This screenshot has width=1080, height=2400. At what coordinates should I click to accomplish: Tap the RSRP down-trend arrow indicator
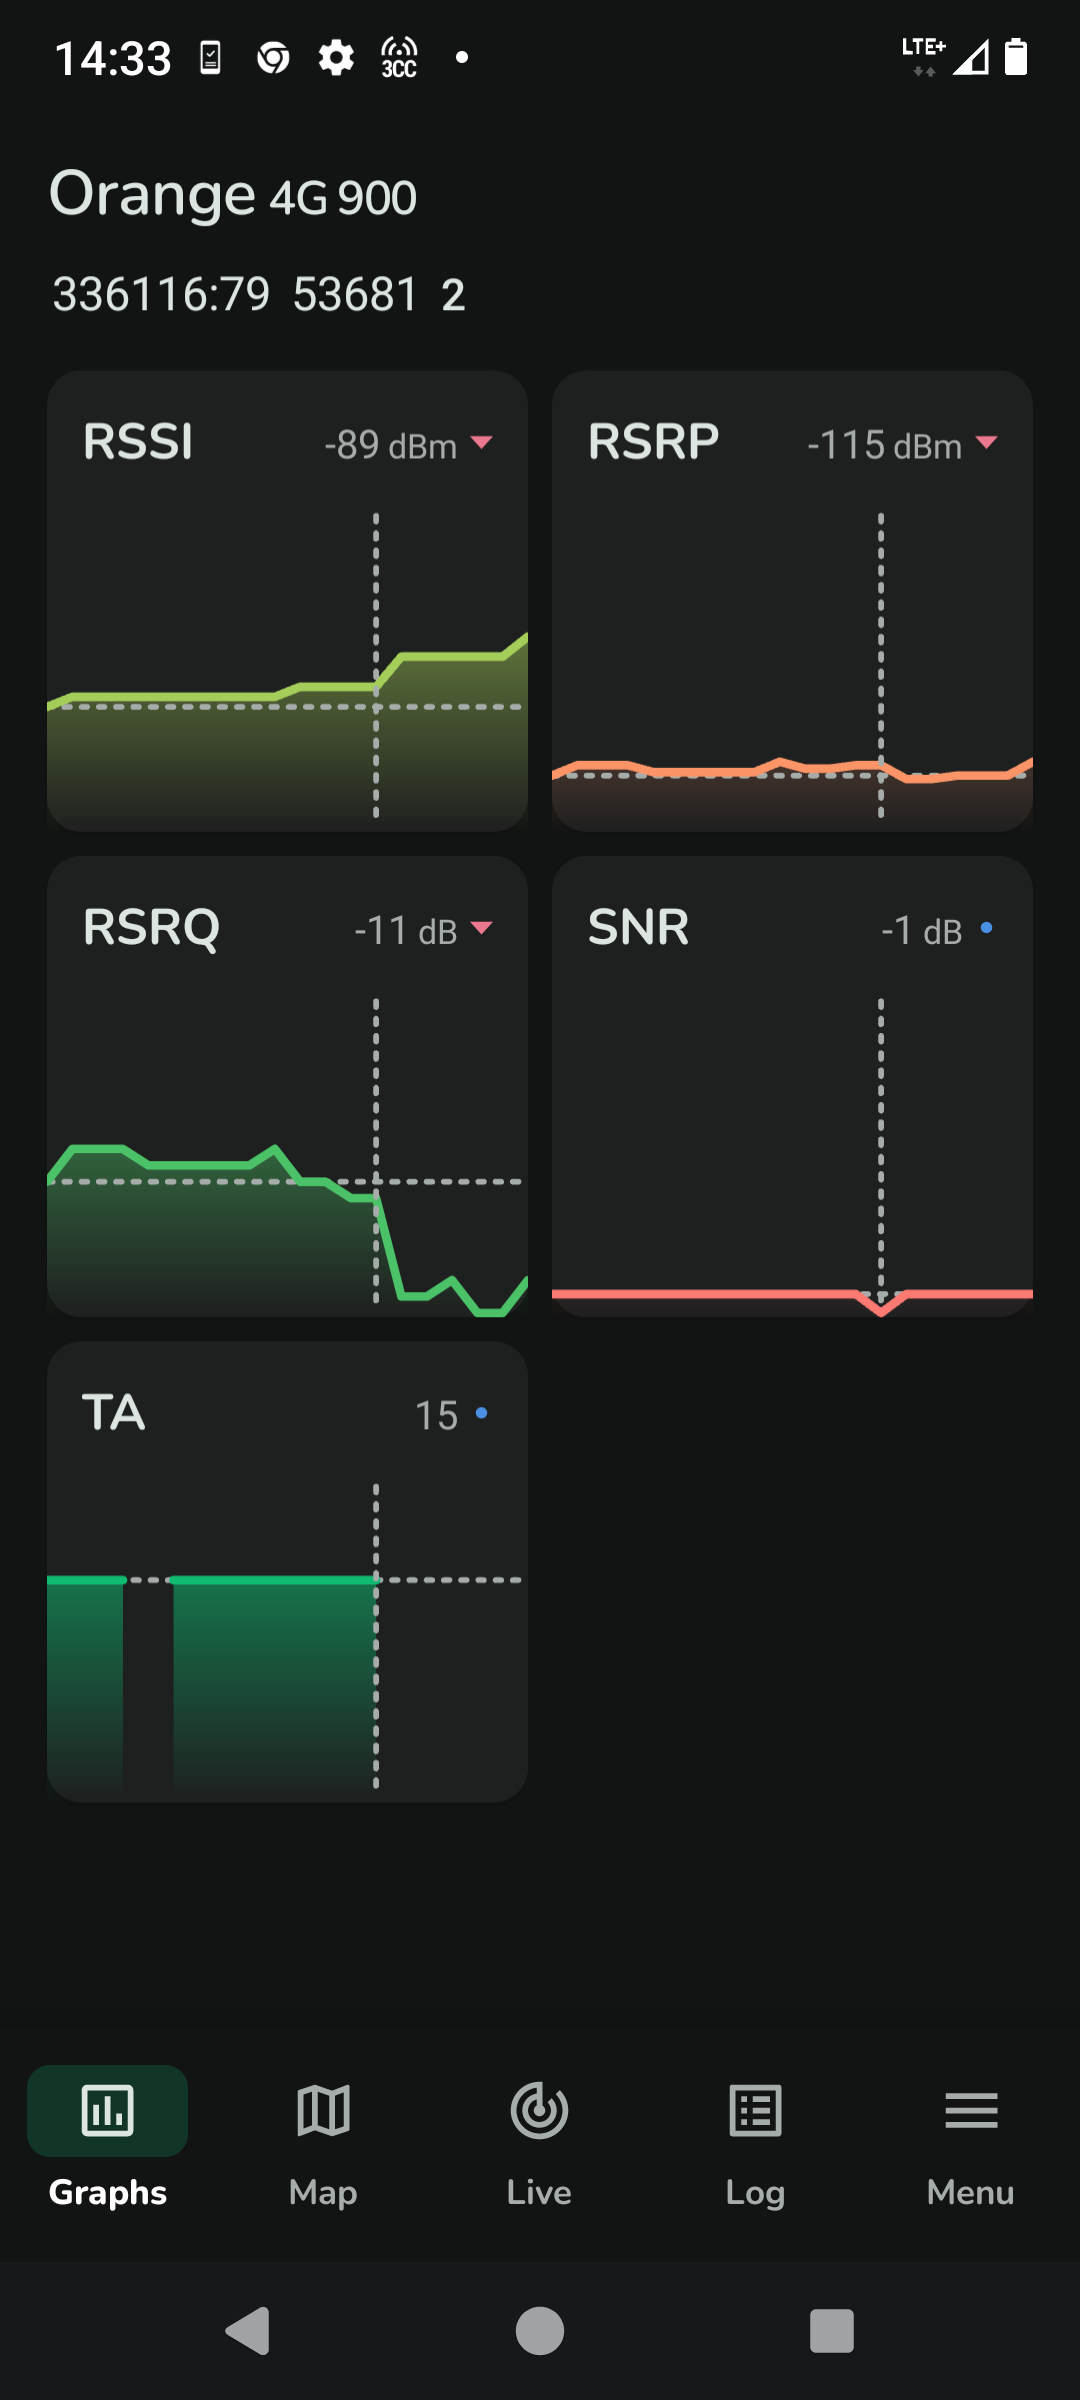[x=987, y=442]
